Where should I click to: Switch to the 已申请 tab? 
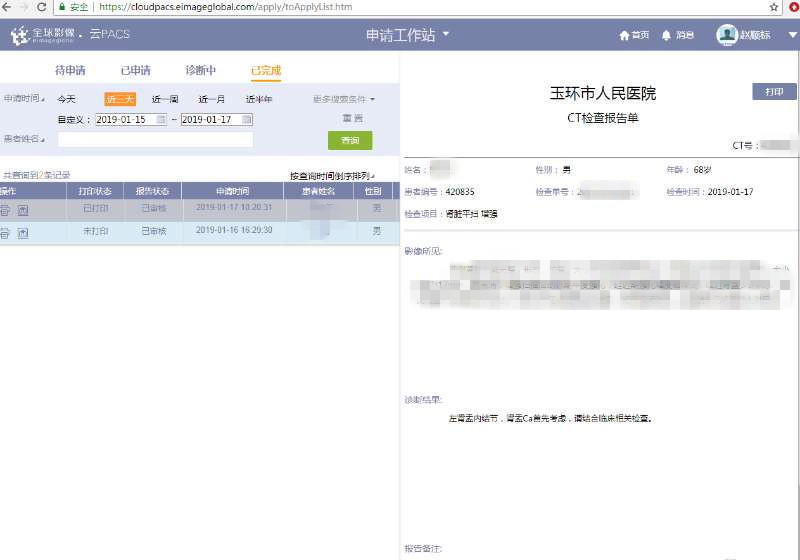136,70
